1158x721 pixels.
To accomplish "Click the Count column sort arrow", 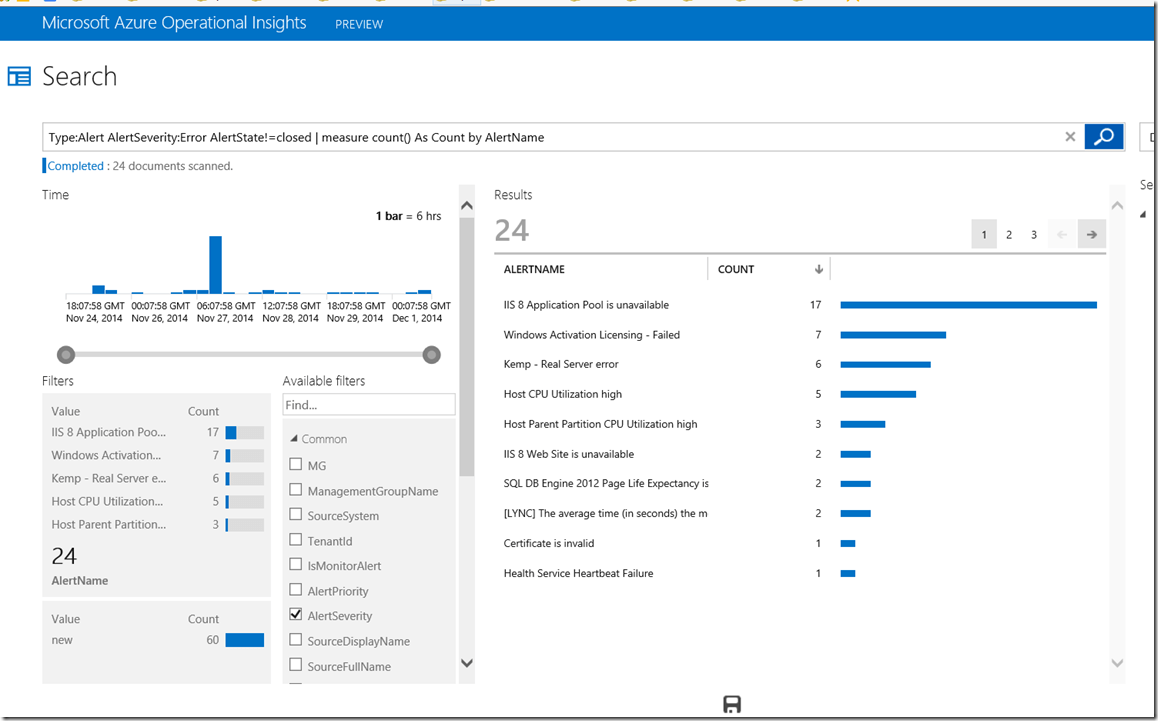I will click(819, 269).
